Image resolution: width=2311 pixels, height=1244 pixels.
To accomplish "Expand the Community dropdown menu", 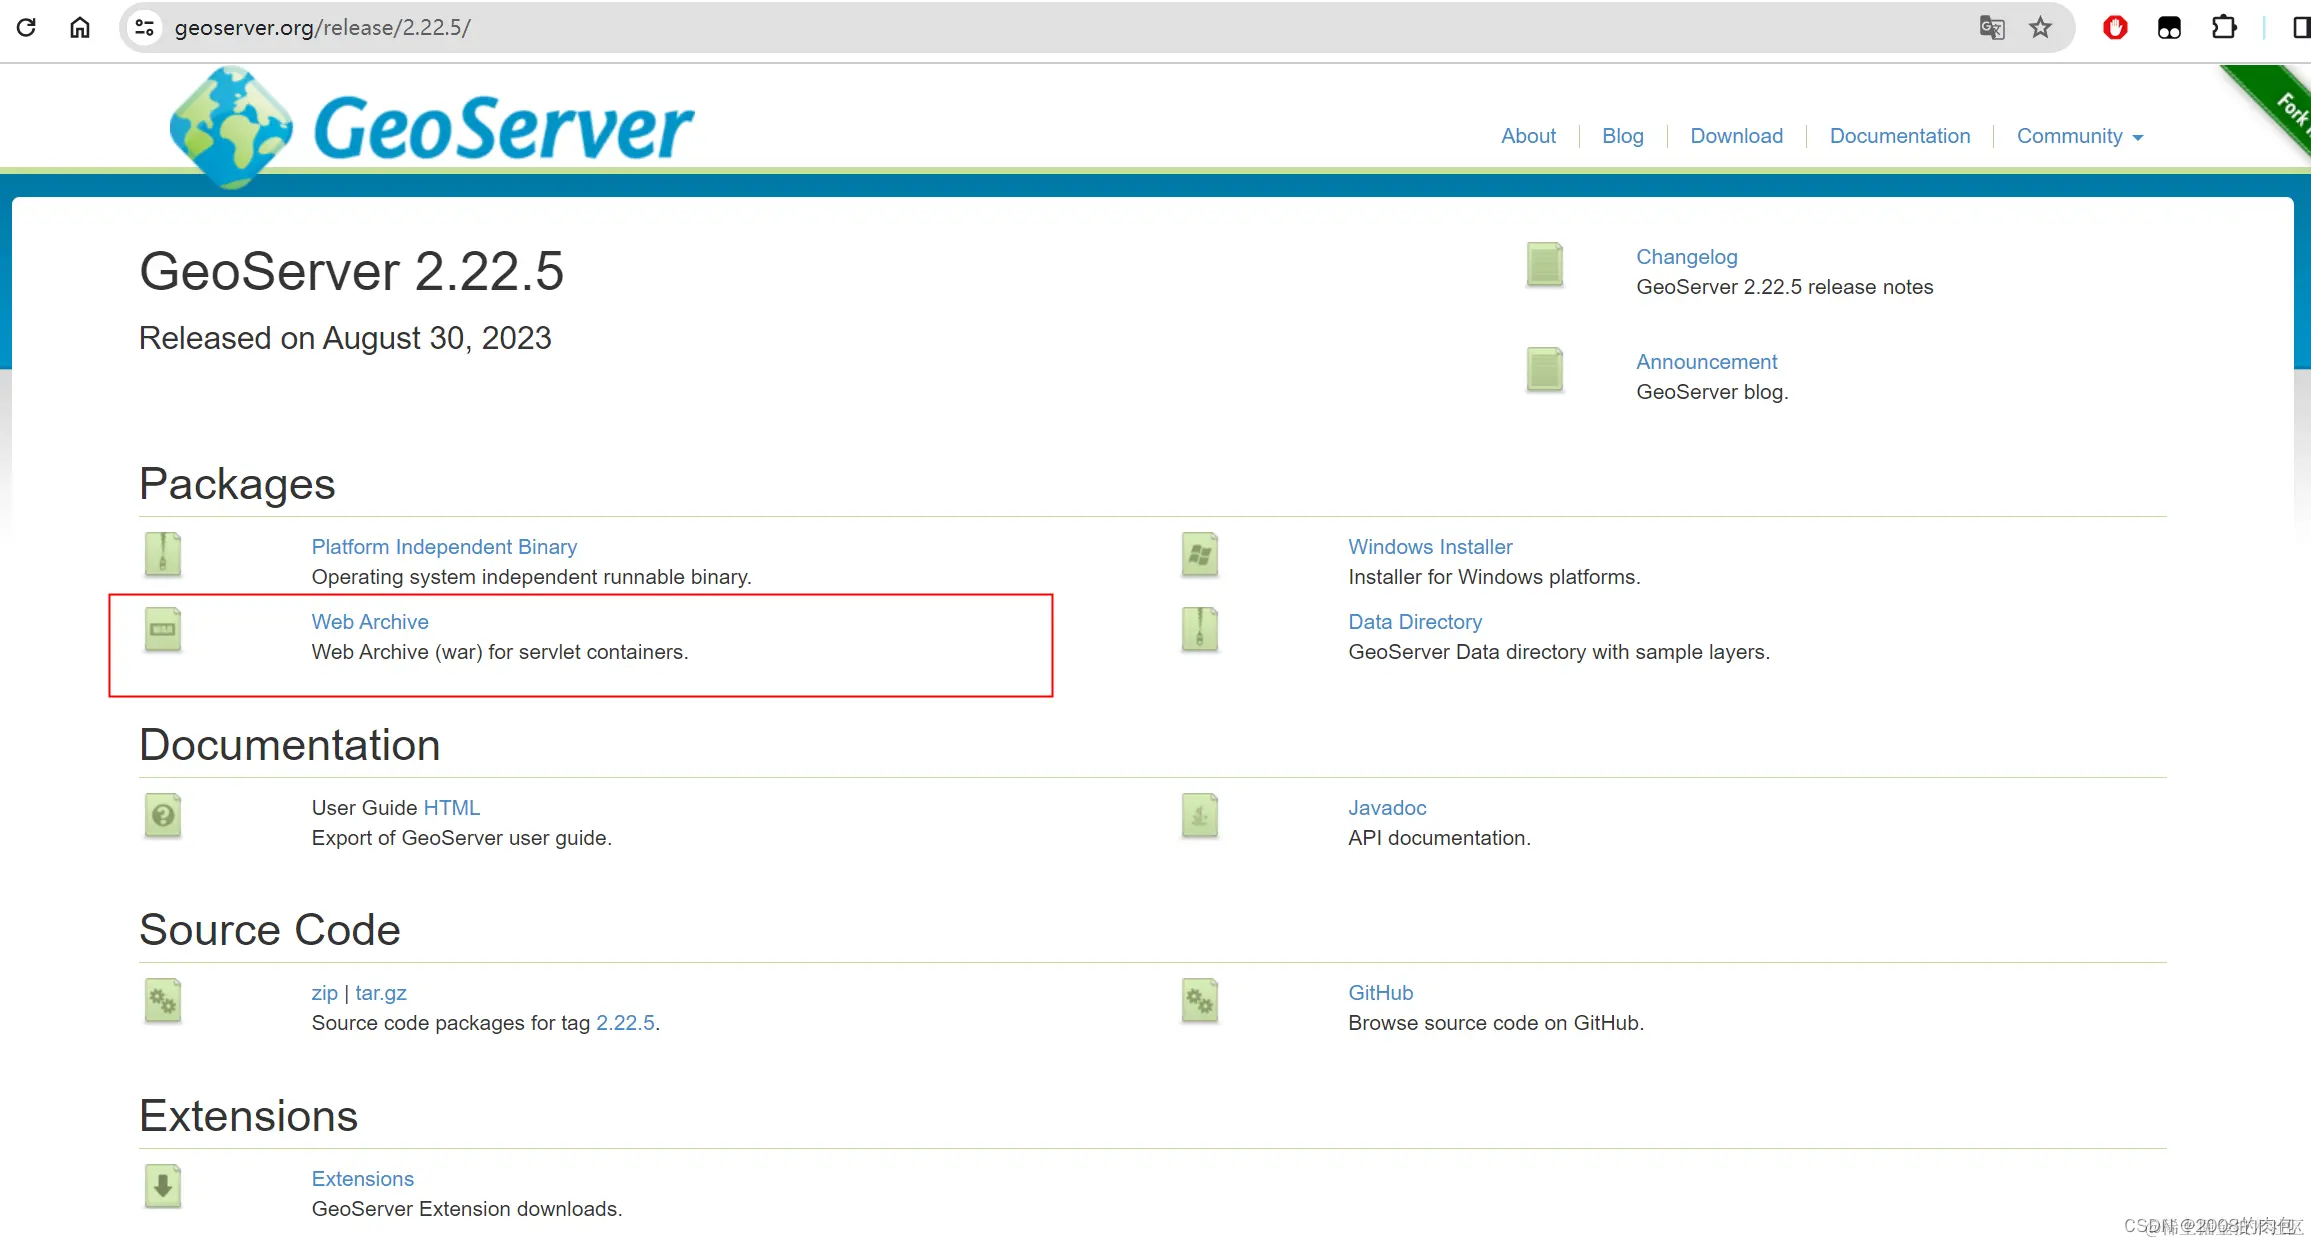I will [x=2079, y=136].
